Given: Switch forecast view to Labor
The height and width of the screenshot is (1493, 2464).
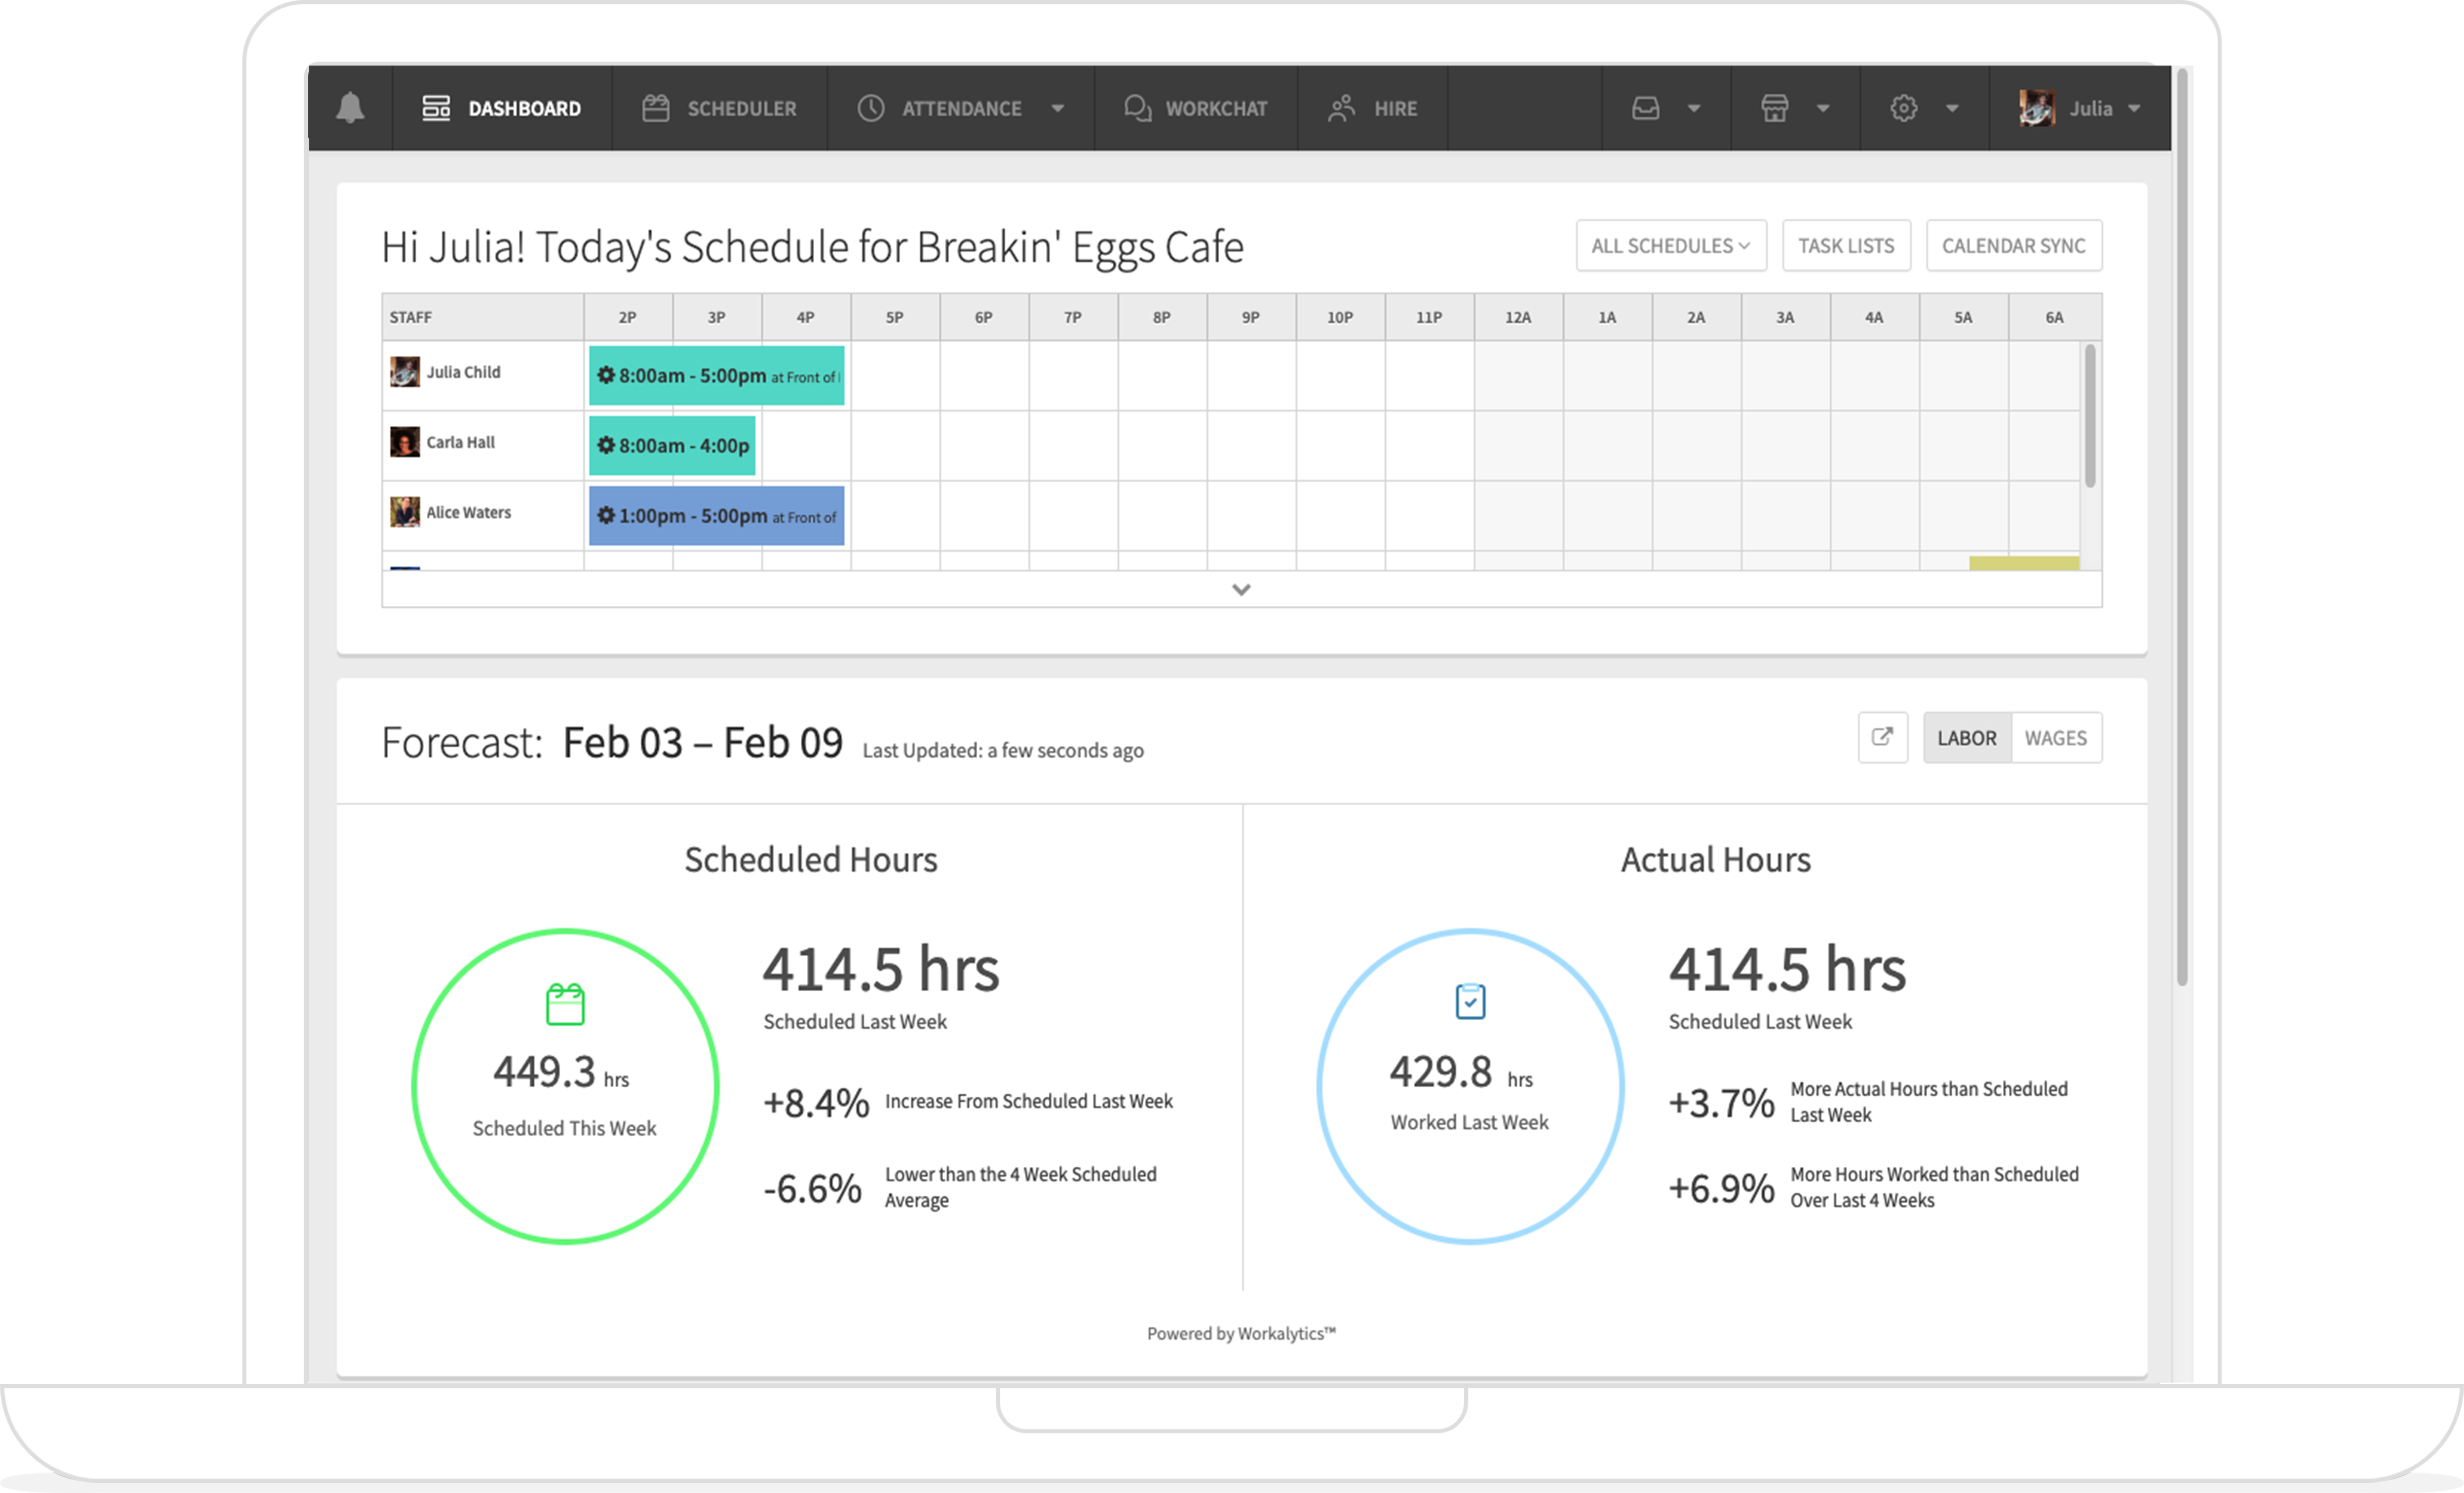Looking at the screenshot, I should (1966, 738).
